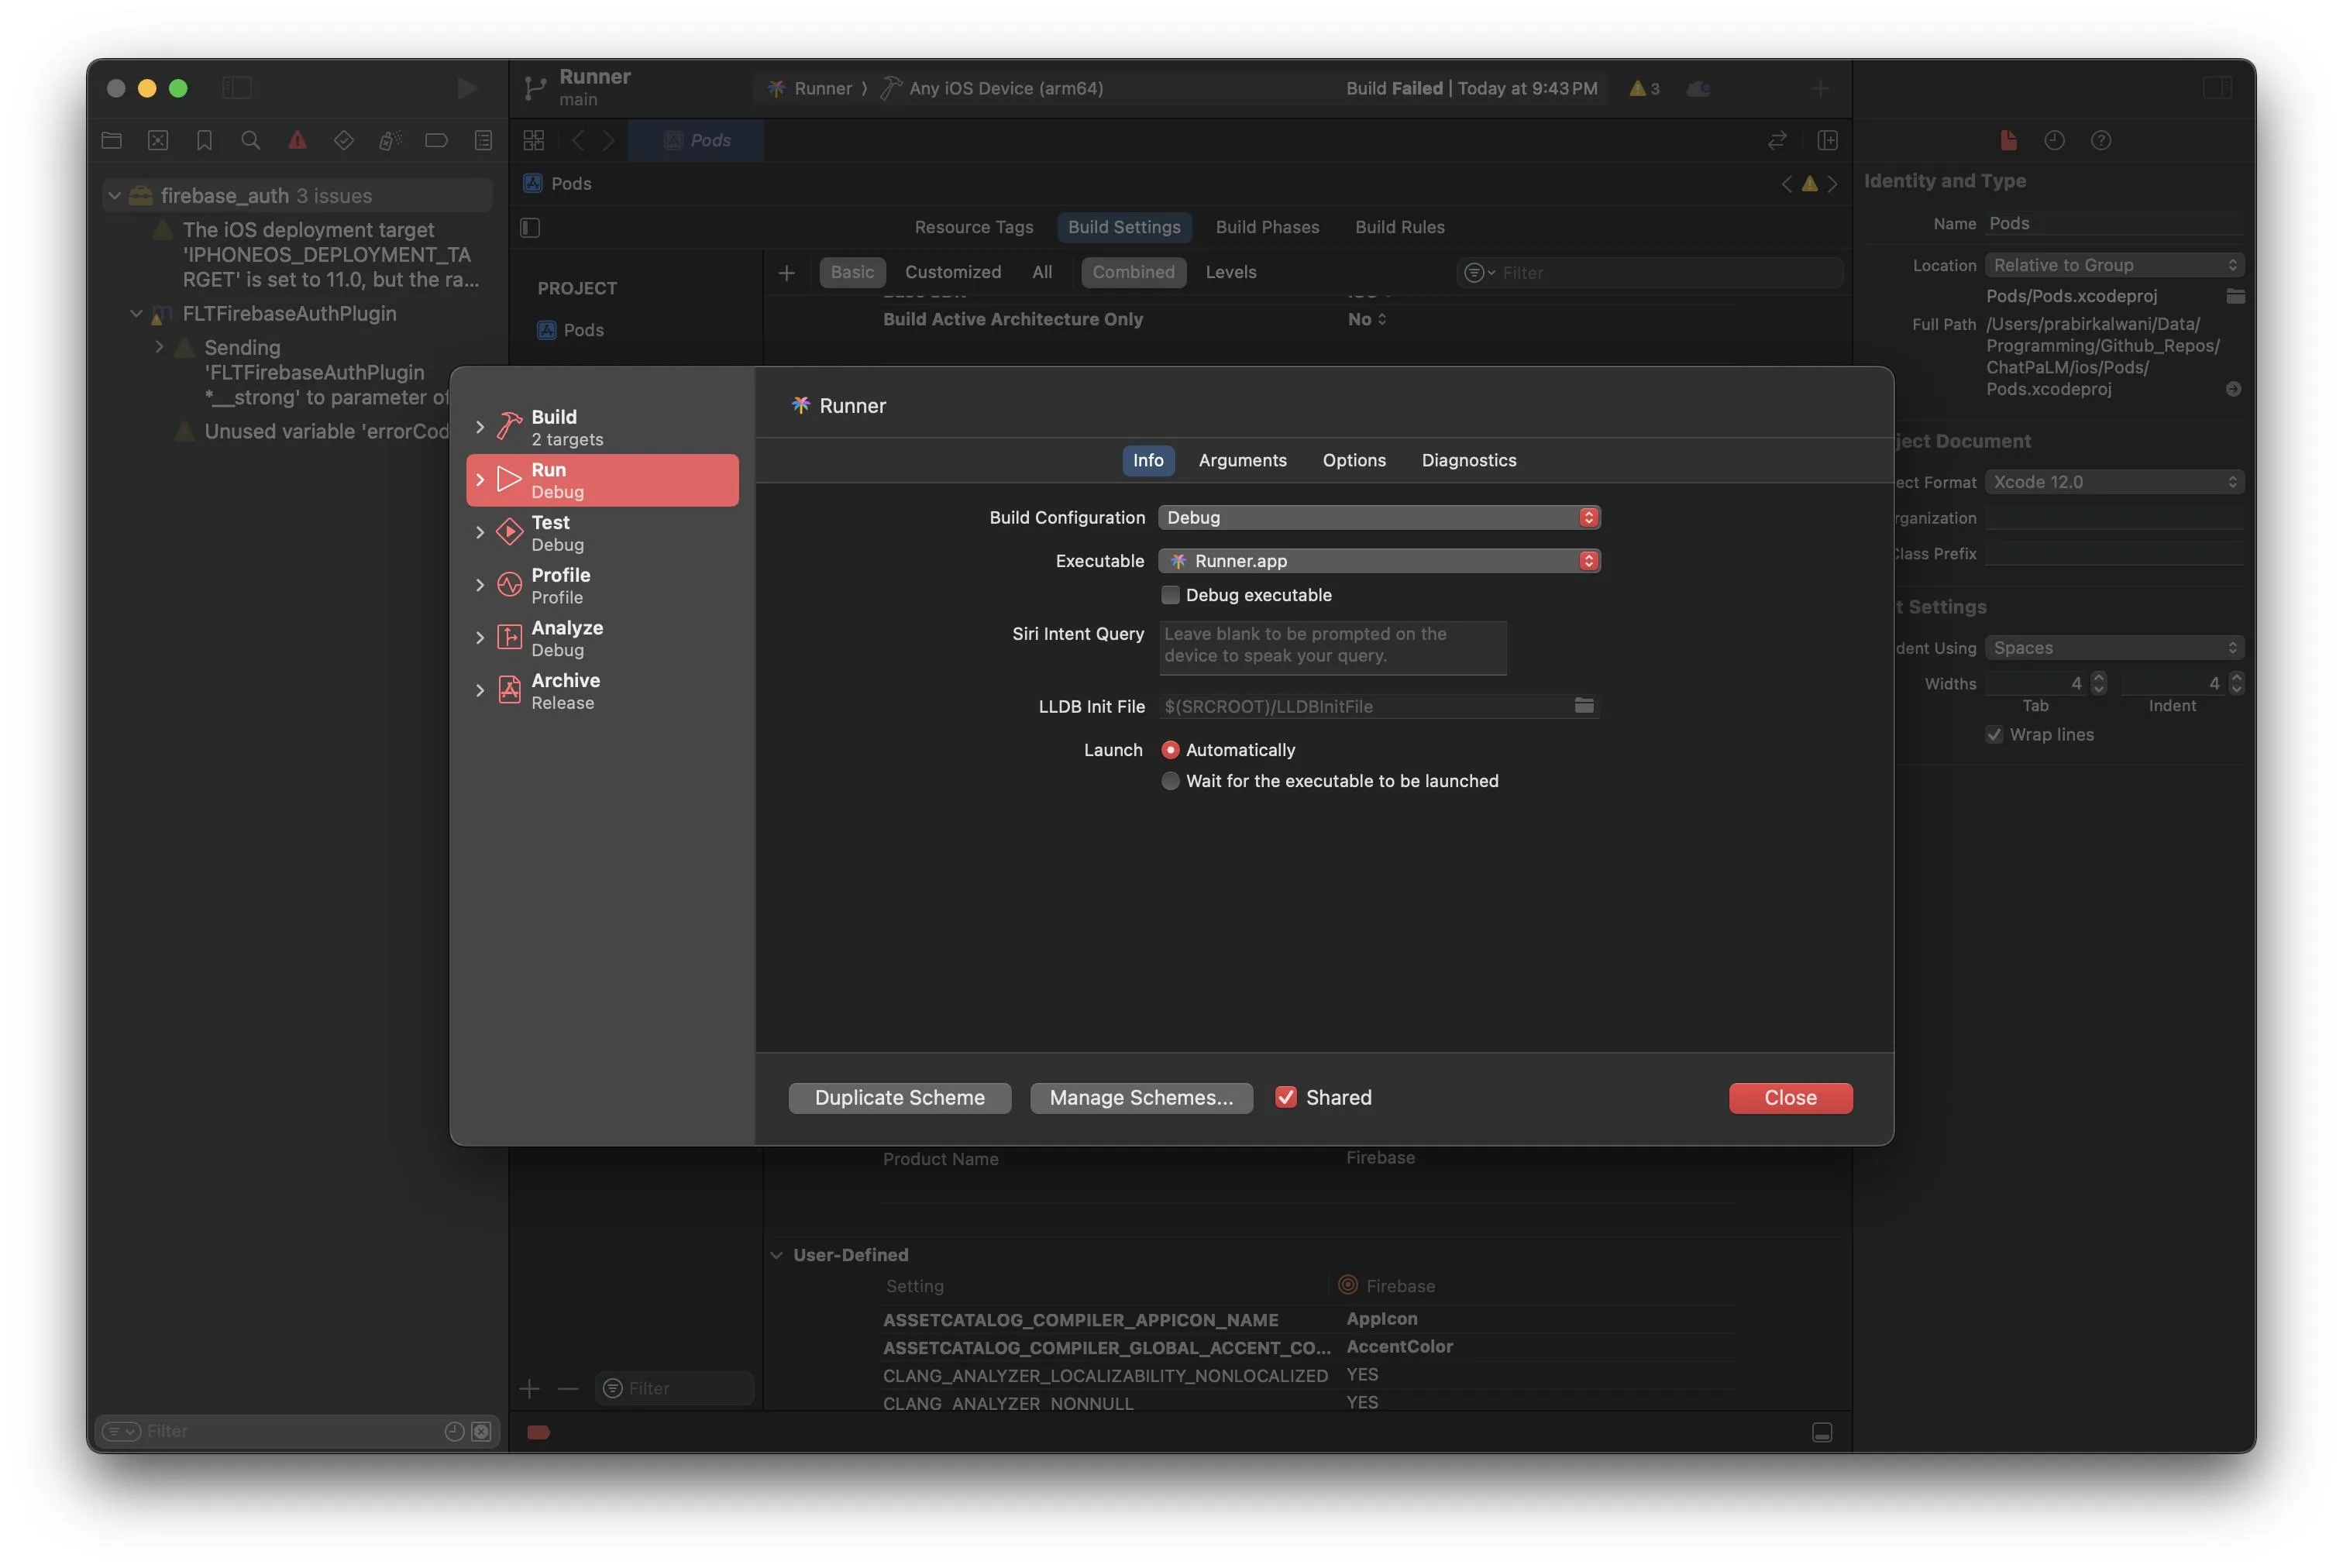Open the Executable Runner.app dropdown
2343x1568 pixels.
pyautogui.click(x=1378, y=561)
